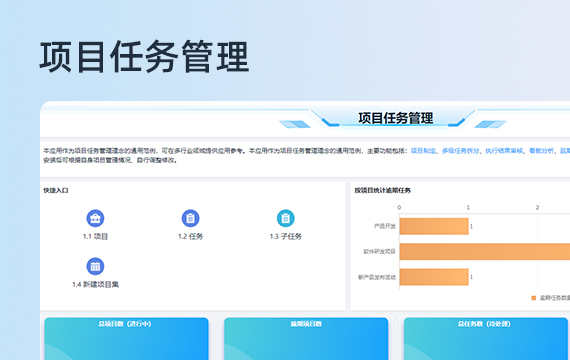Screen dimensions: 570x360
Task: Click the 执行结果审核 link
Action: point(504,151)
